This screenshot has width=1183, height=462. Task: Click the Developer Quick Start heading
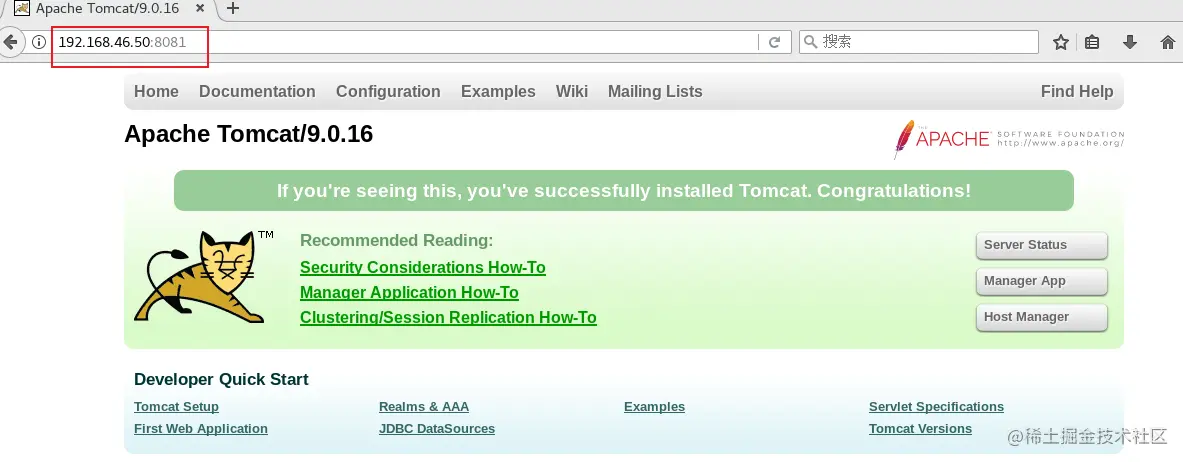(221, 380)
